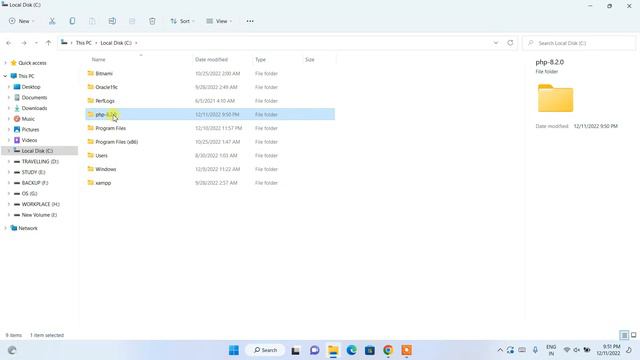Image resolution: width=640 pixels, height=360 pixels.
Task: Expand Quick access in navigation pane
Action: pyautogui.click(x=5, y=63)
